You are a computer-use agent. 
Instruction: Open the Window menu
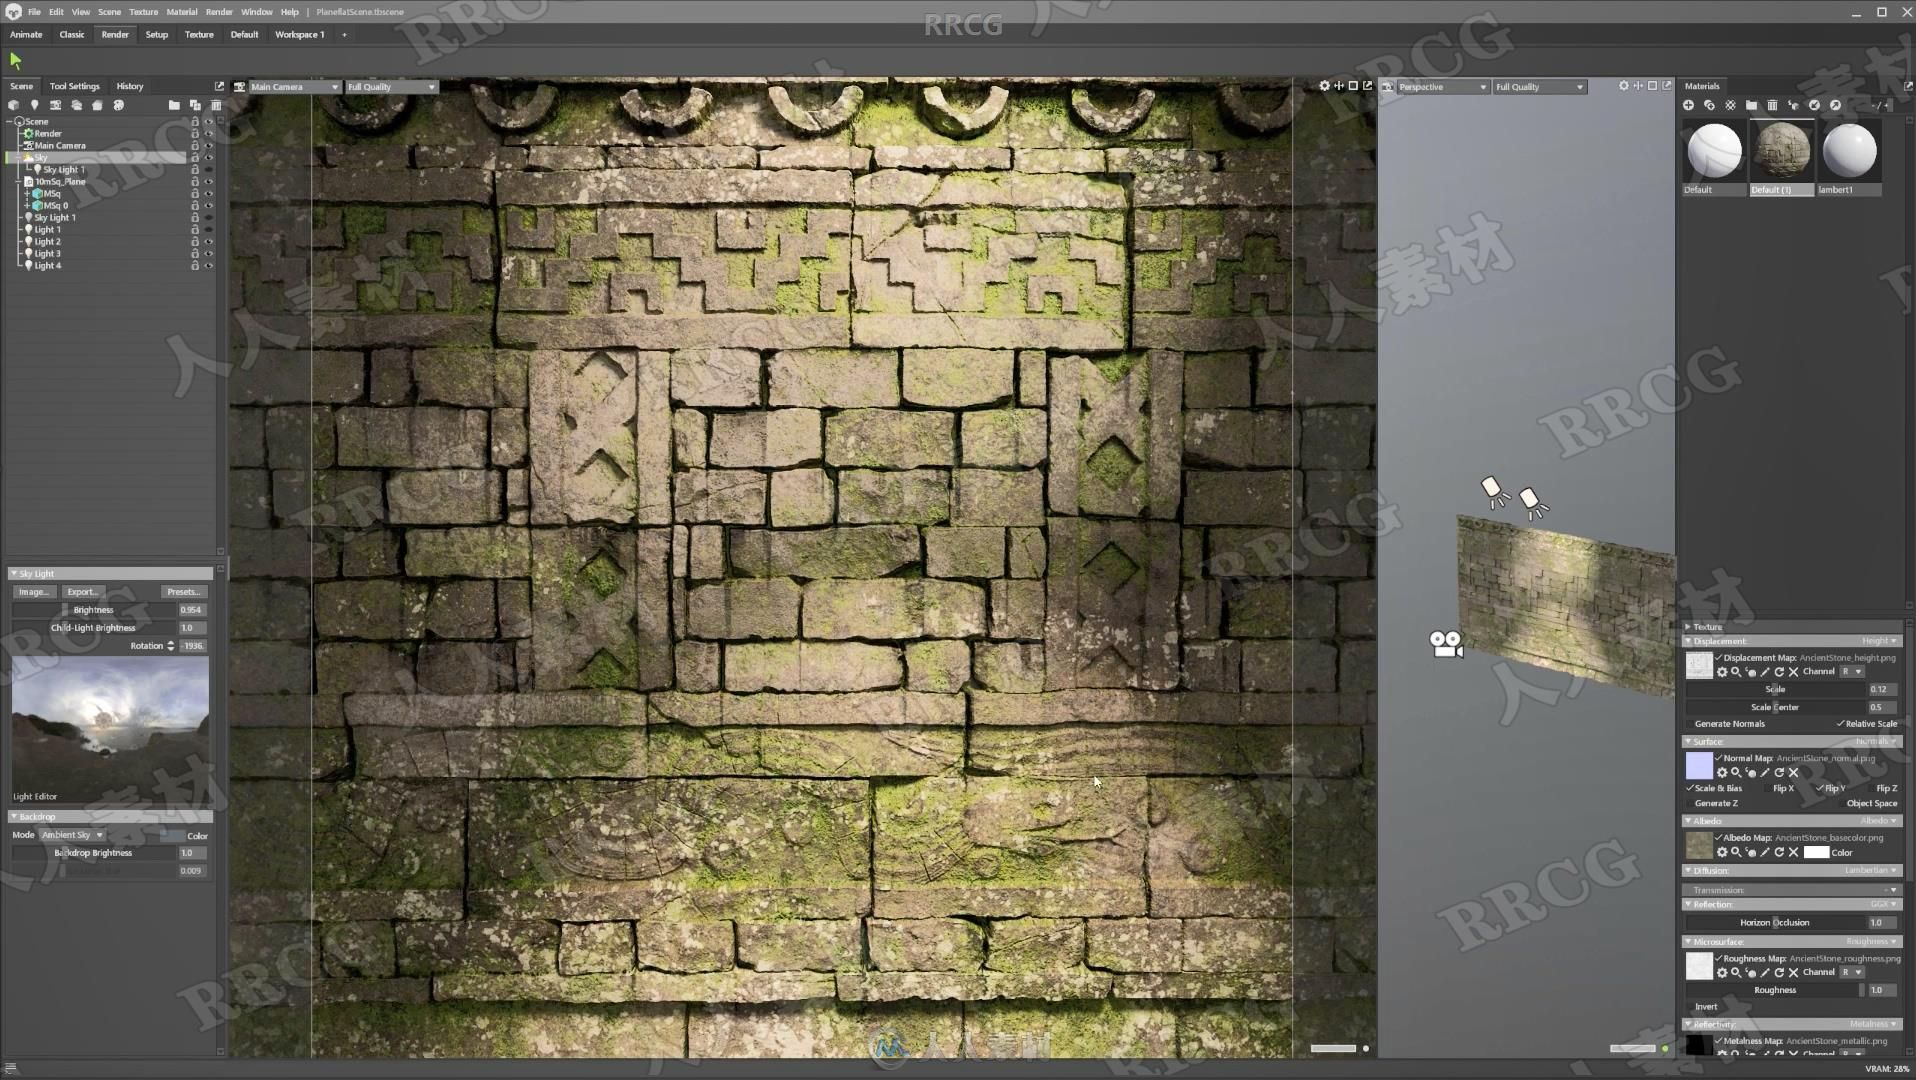pyautogui.click(x=256, y=12)
